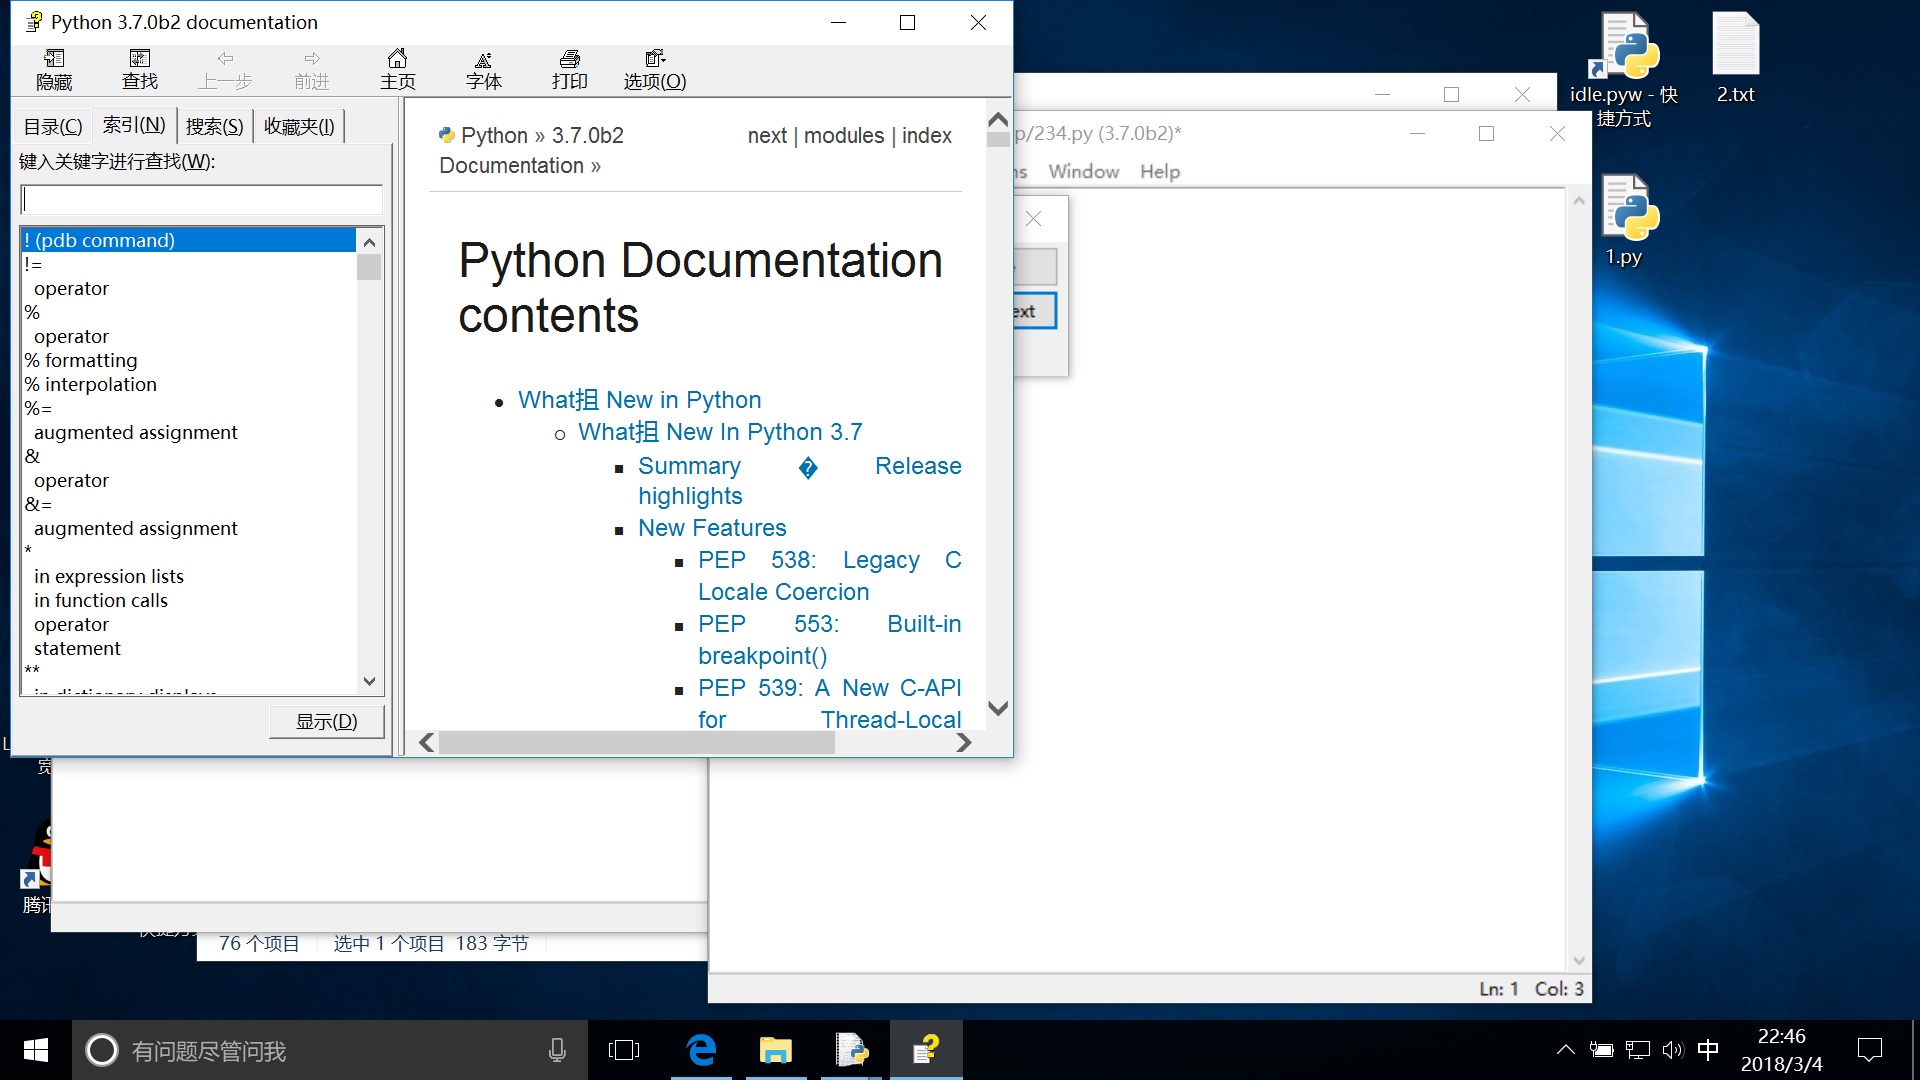Click the keyword search input field

point(202,199)
